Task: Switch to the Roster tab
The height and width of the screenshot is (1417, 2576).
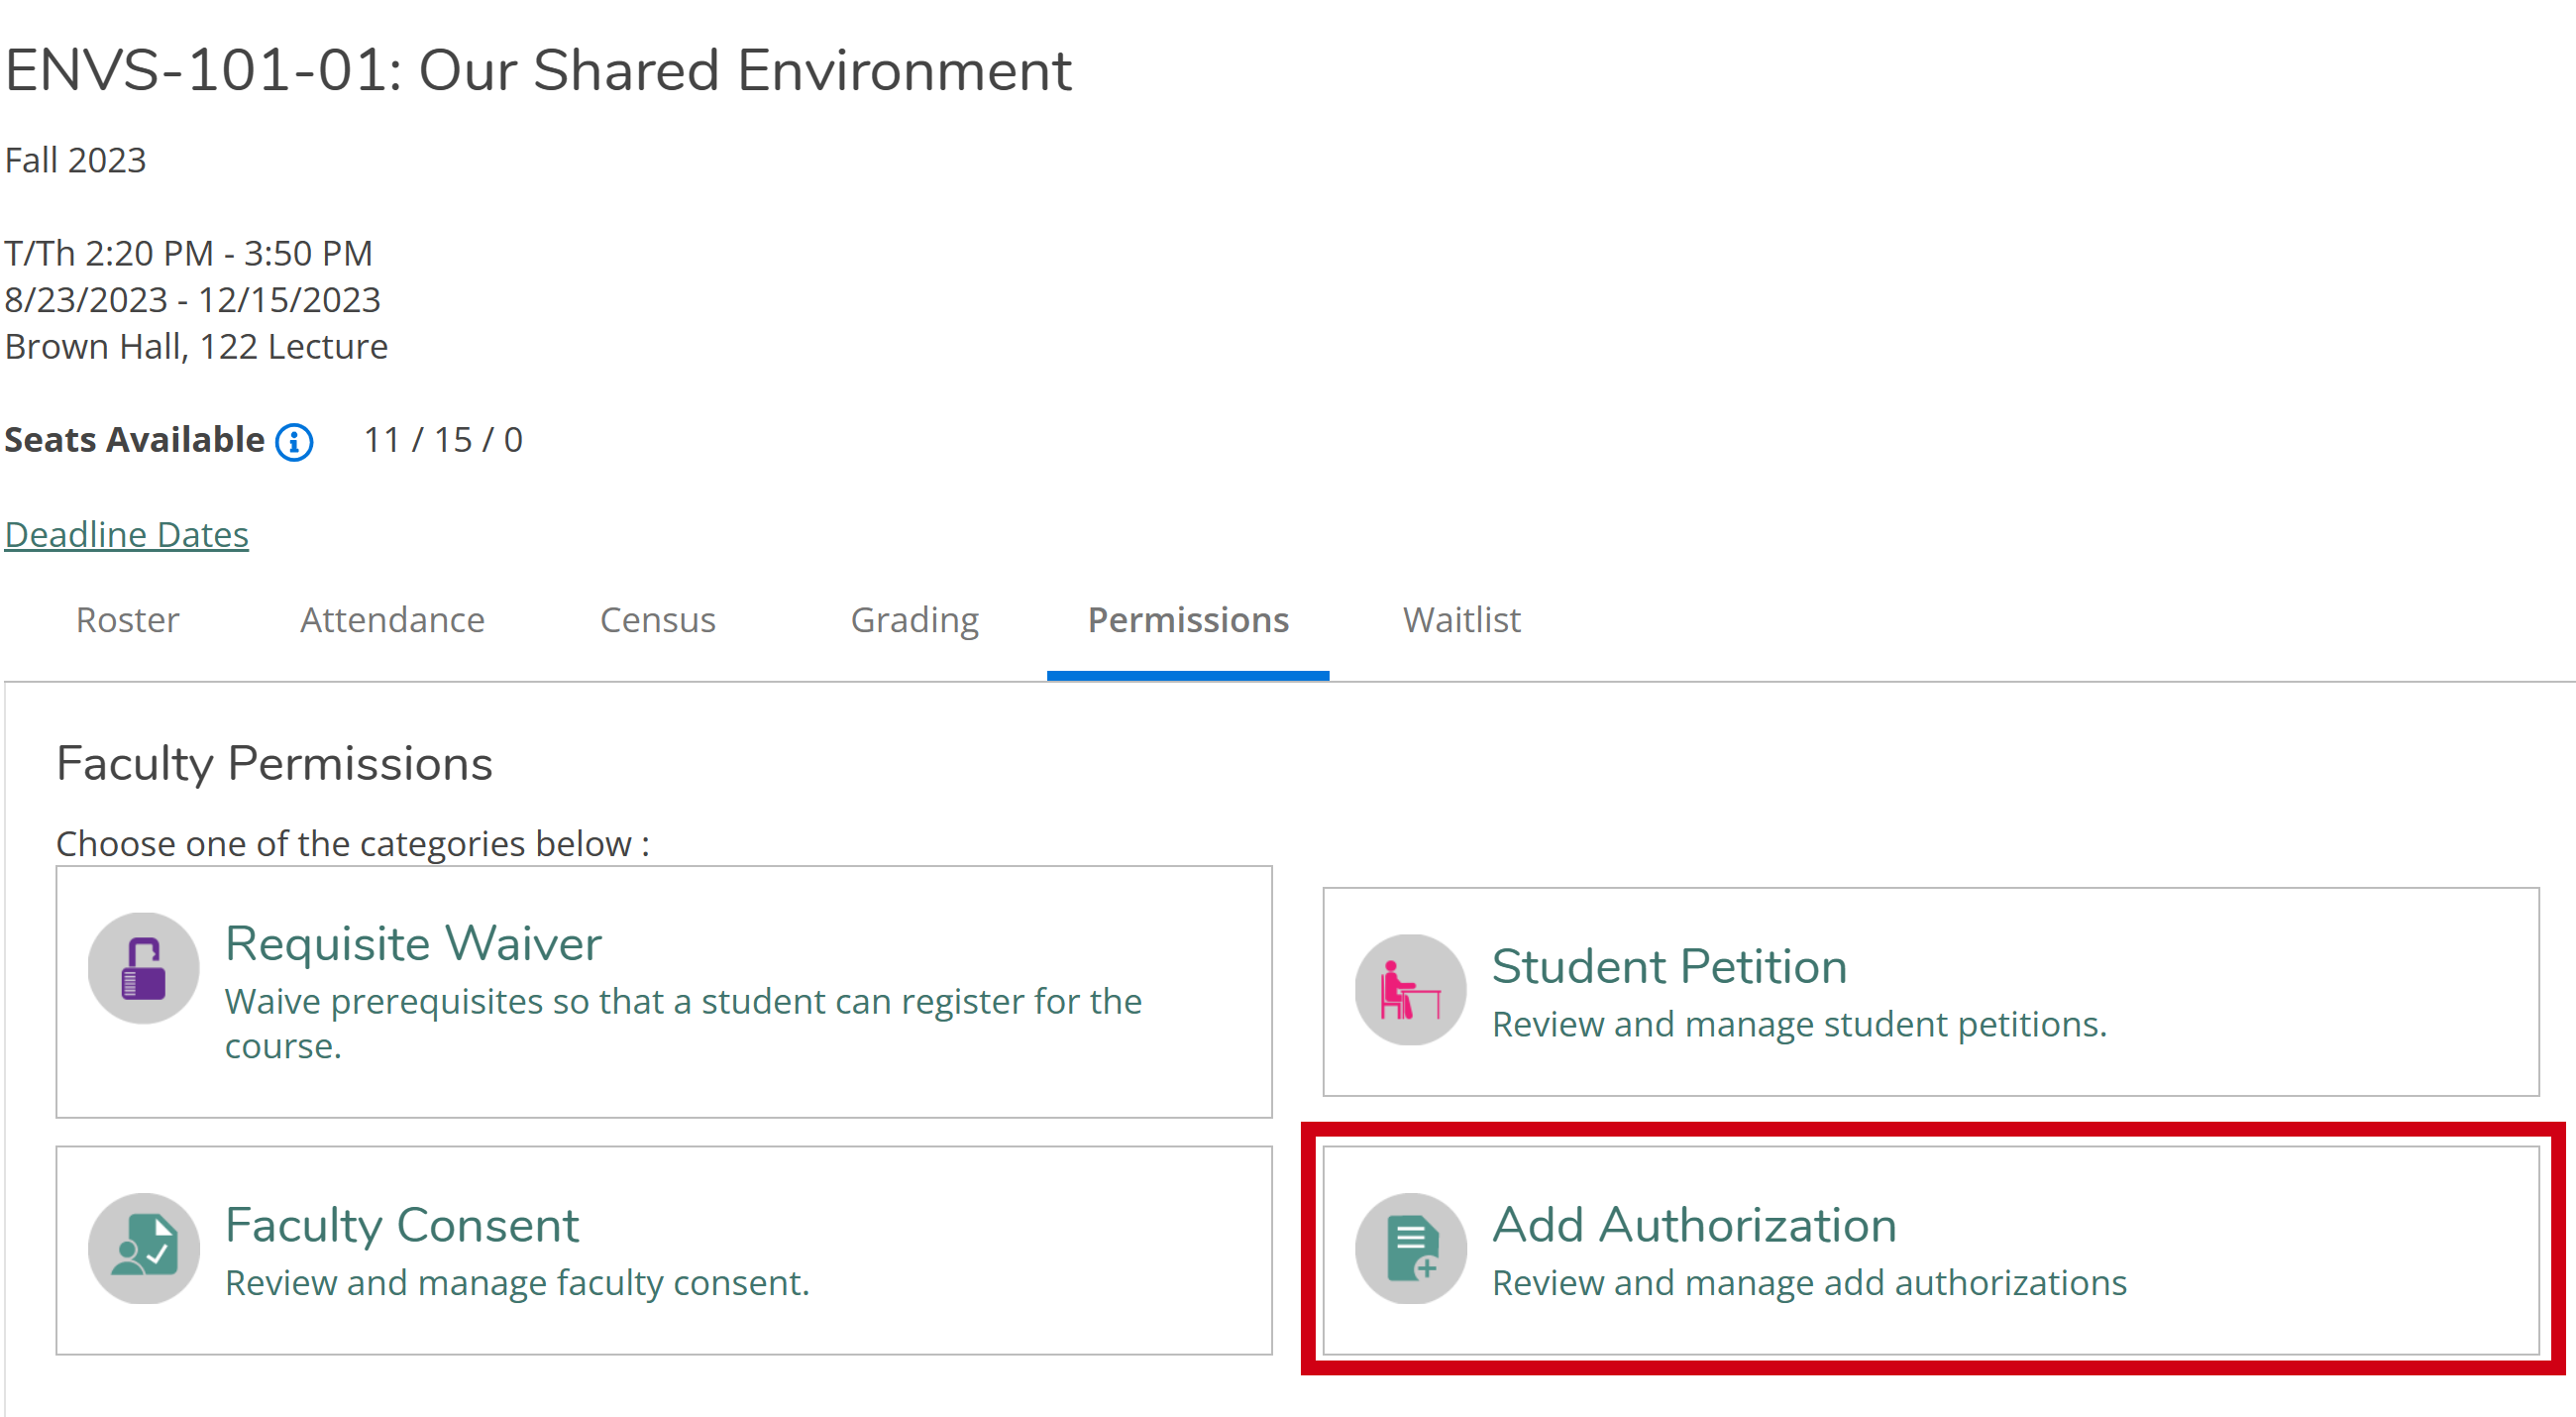Action: [128, 620]
